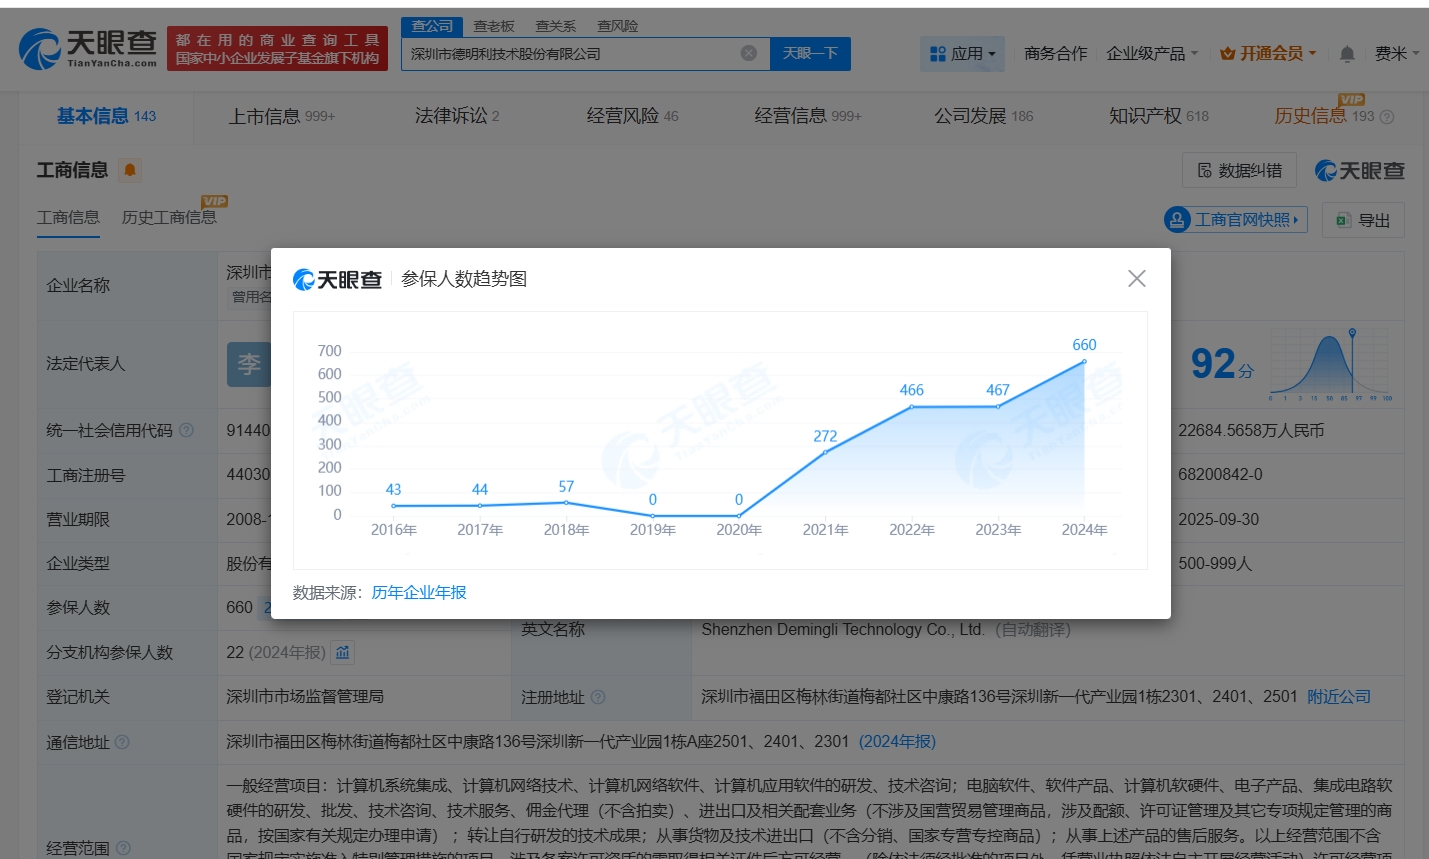Click the 2023年 data point labeled 467
Viewport: 1429px width, 859px height.
click(998, 407)
